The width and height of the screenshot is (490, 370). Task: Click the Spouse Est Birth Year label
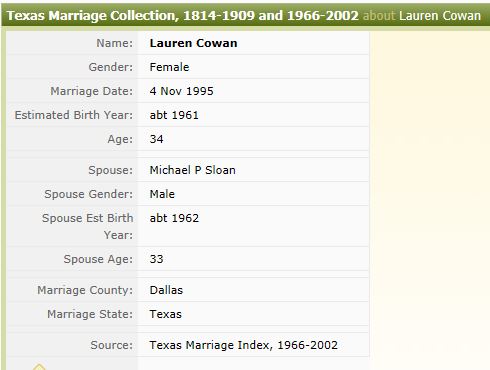pyautogui.click(x=87, y=226)
